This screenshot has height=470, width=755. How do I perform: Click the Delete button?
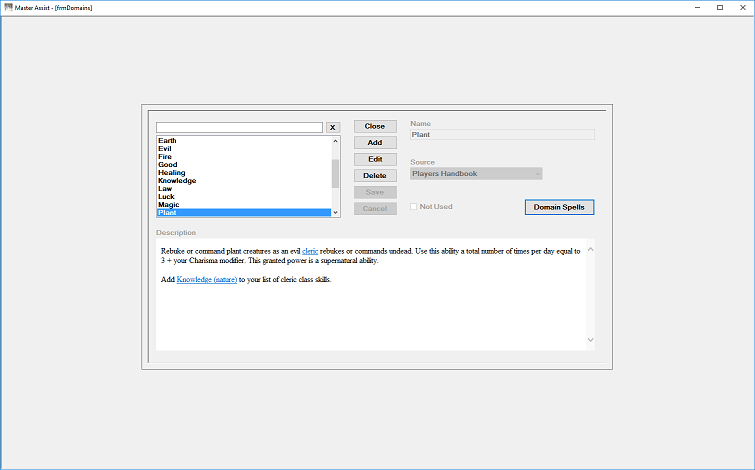375,176
